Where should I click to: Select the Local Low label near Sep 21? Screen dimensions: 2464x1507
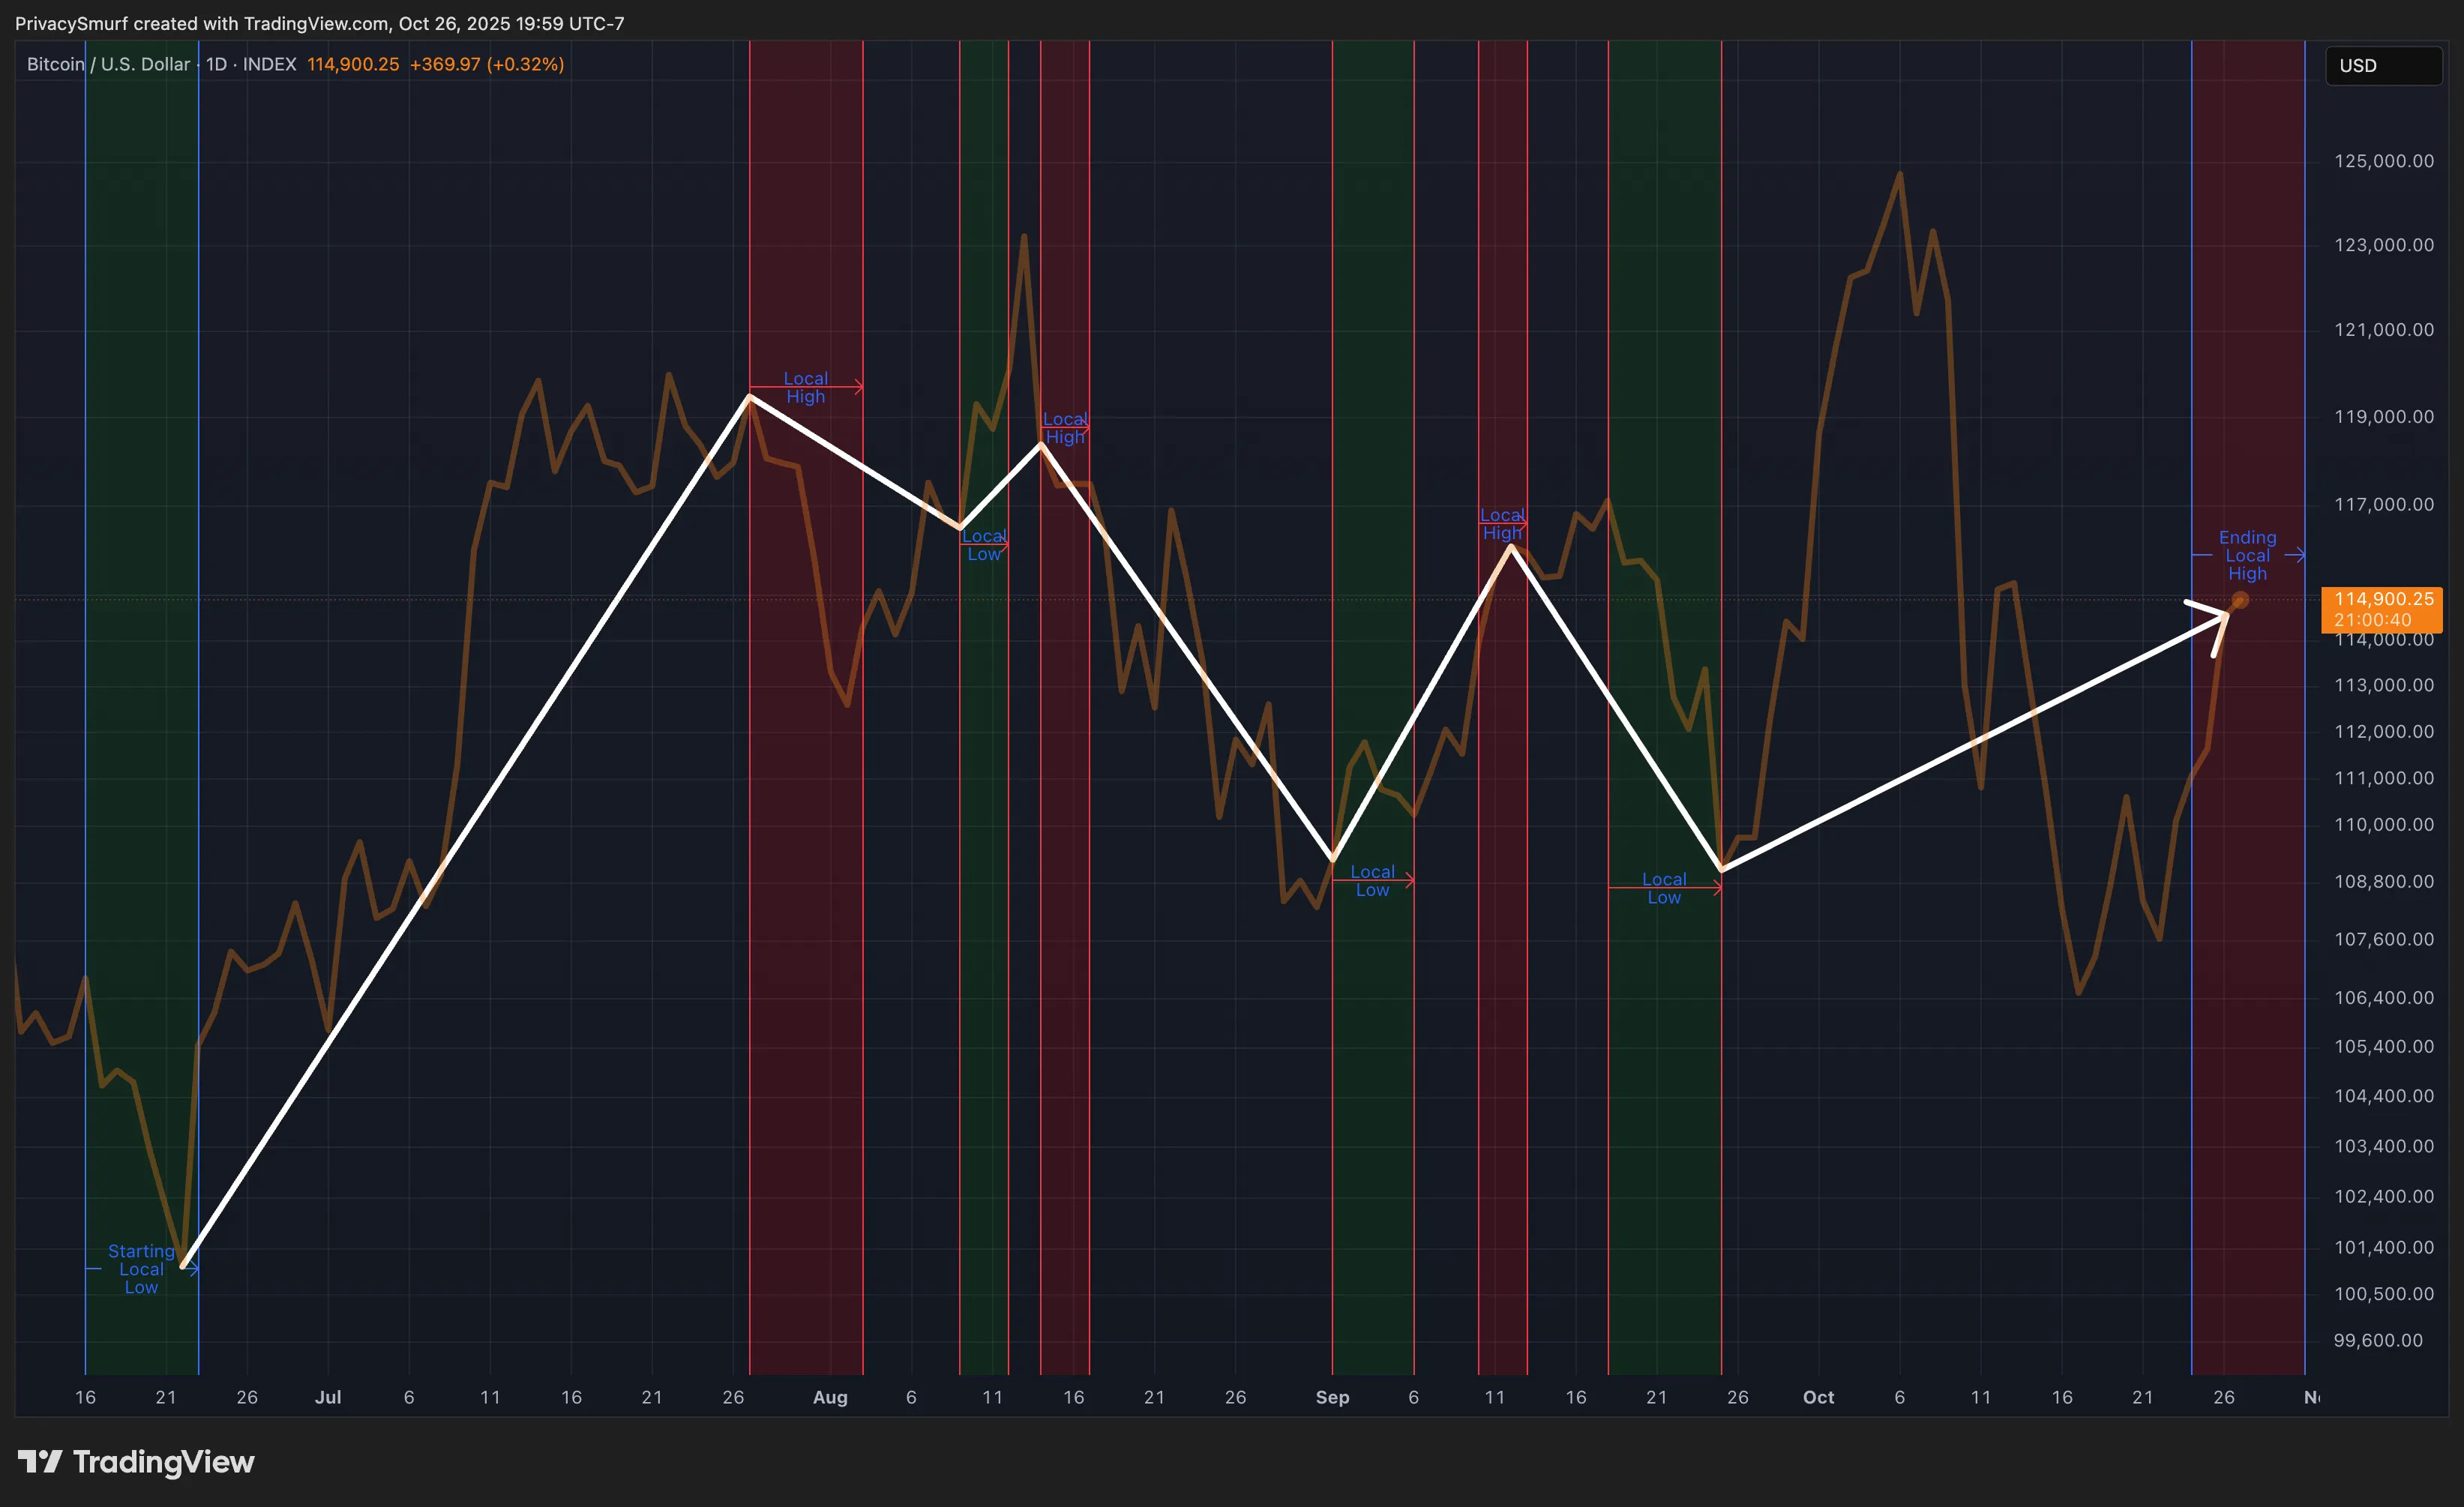tap(1664, 888)
